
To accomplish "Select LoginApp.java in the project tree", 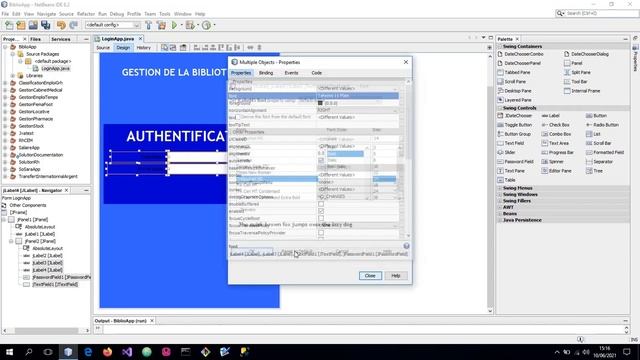I will point(56,69).
